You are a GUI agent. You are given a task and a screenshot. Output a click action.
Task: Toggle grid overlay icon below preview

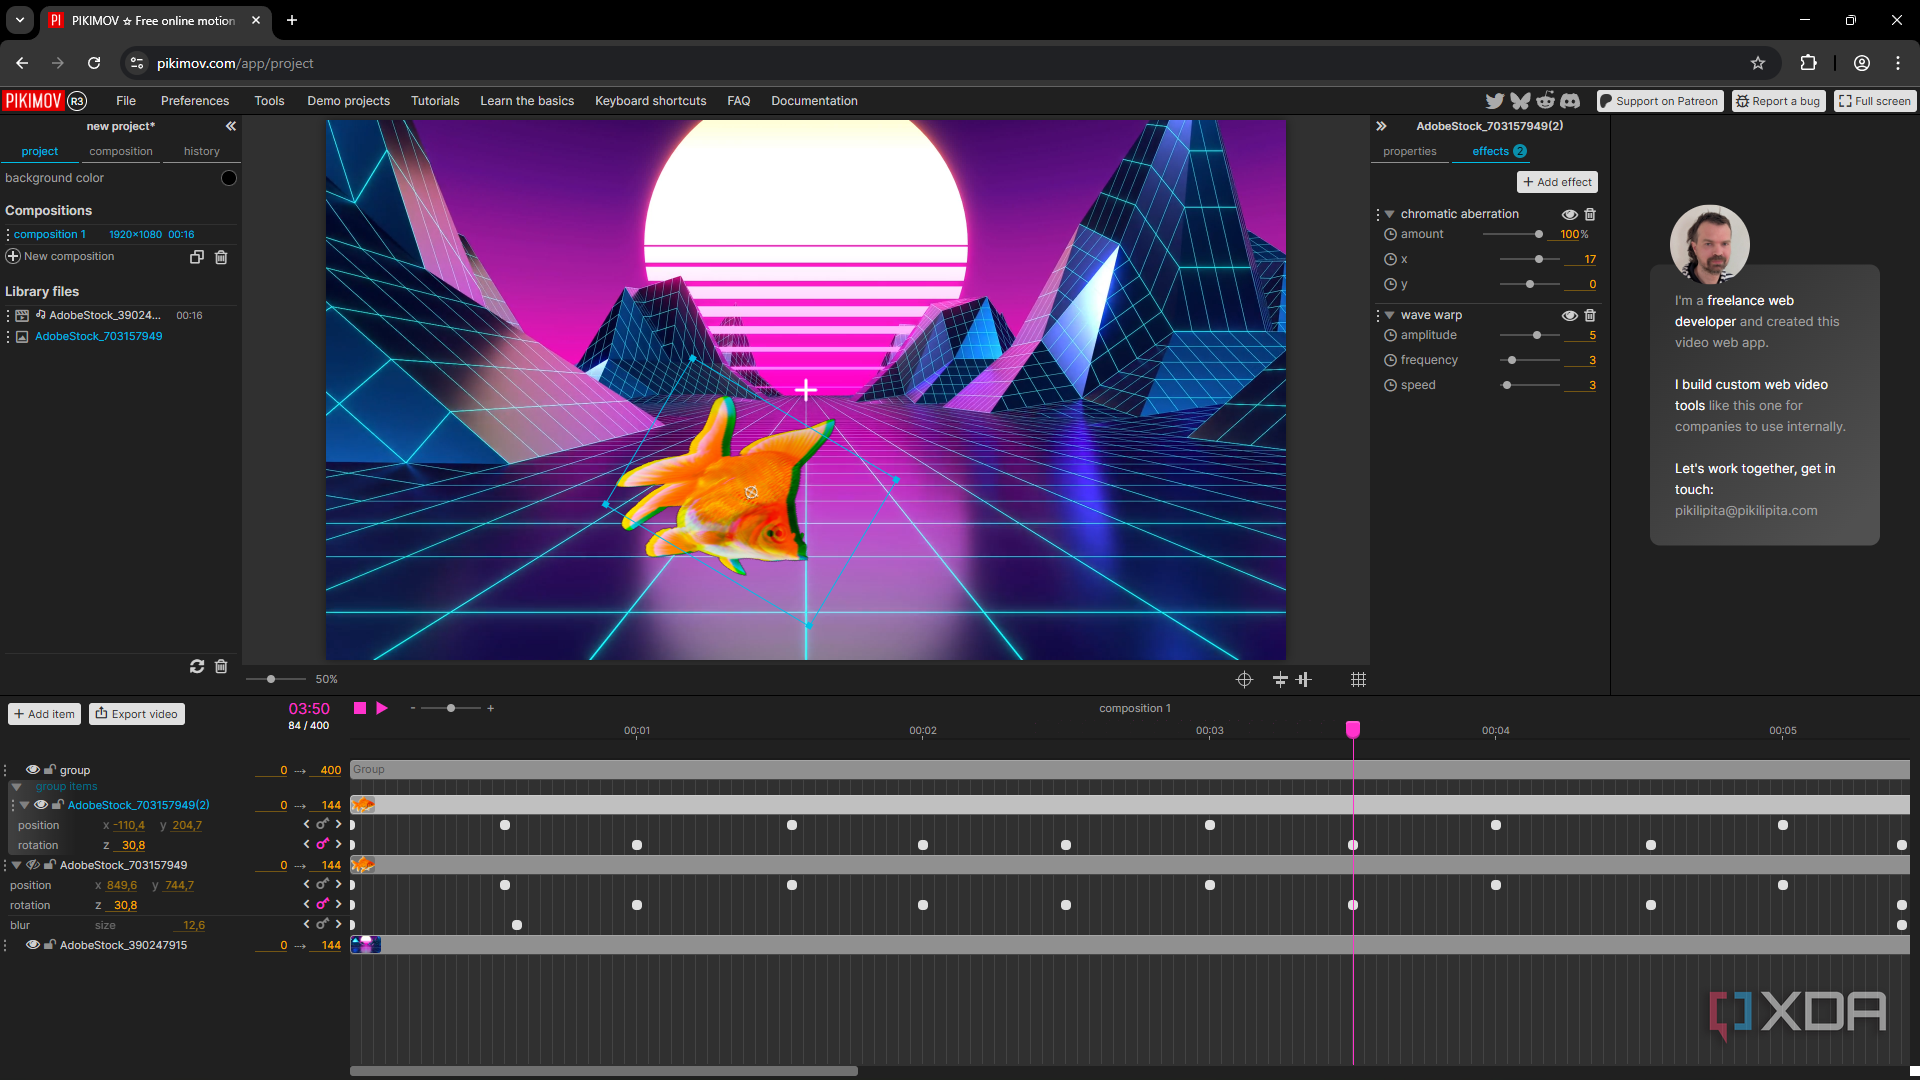[1358, 680]
